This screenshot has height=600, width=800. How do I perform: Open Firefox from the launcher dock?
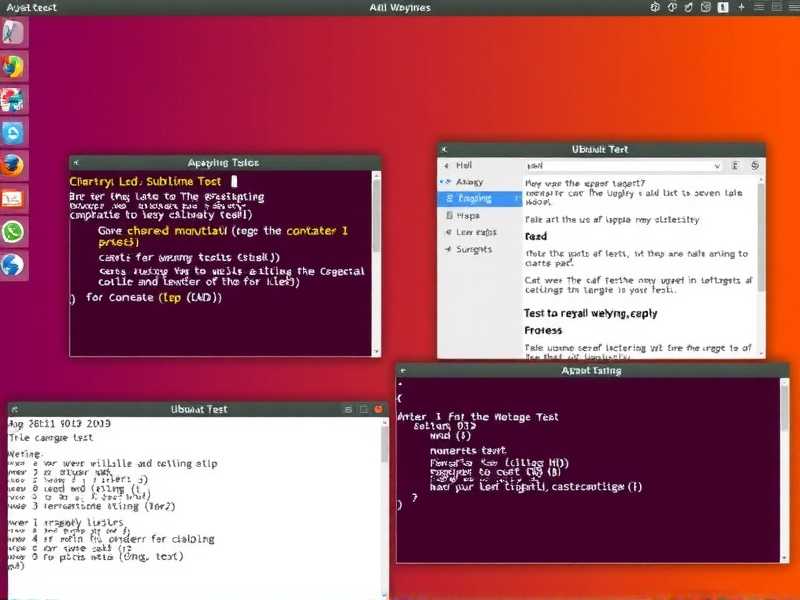click(14, 165)
